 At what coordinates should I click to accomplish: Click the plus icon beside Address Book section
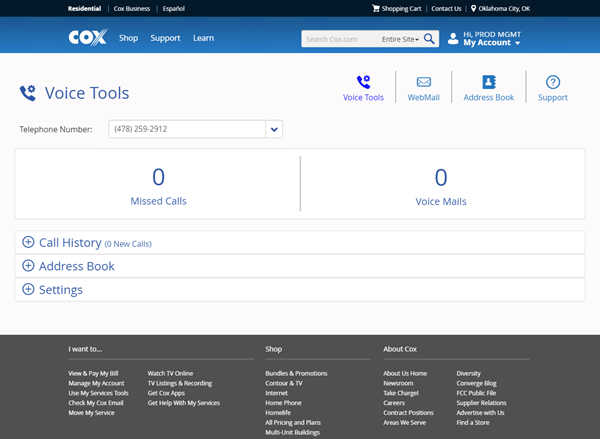point(28,266)
